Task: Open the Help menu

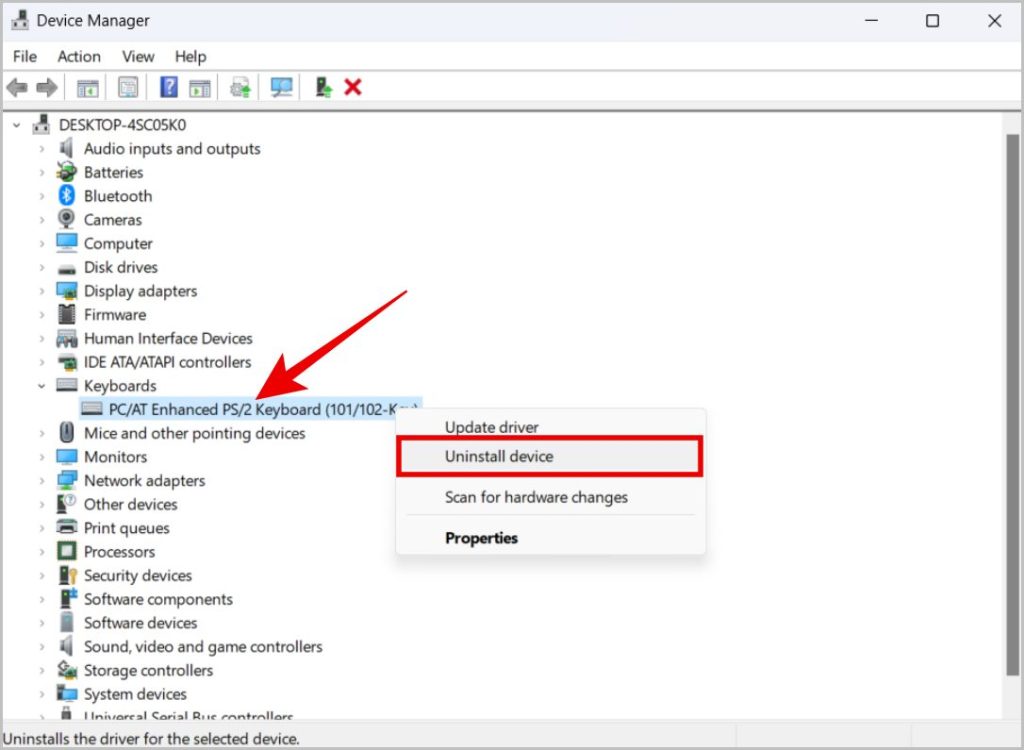Action: (190, 57)
